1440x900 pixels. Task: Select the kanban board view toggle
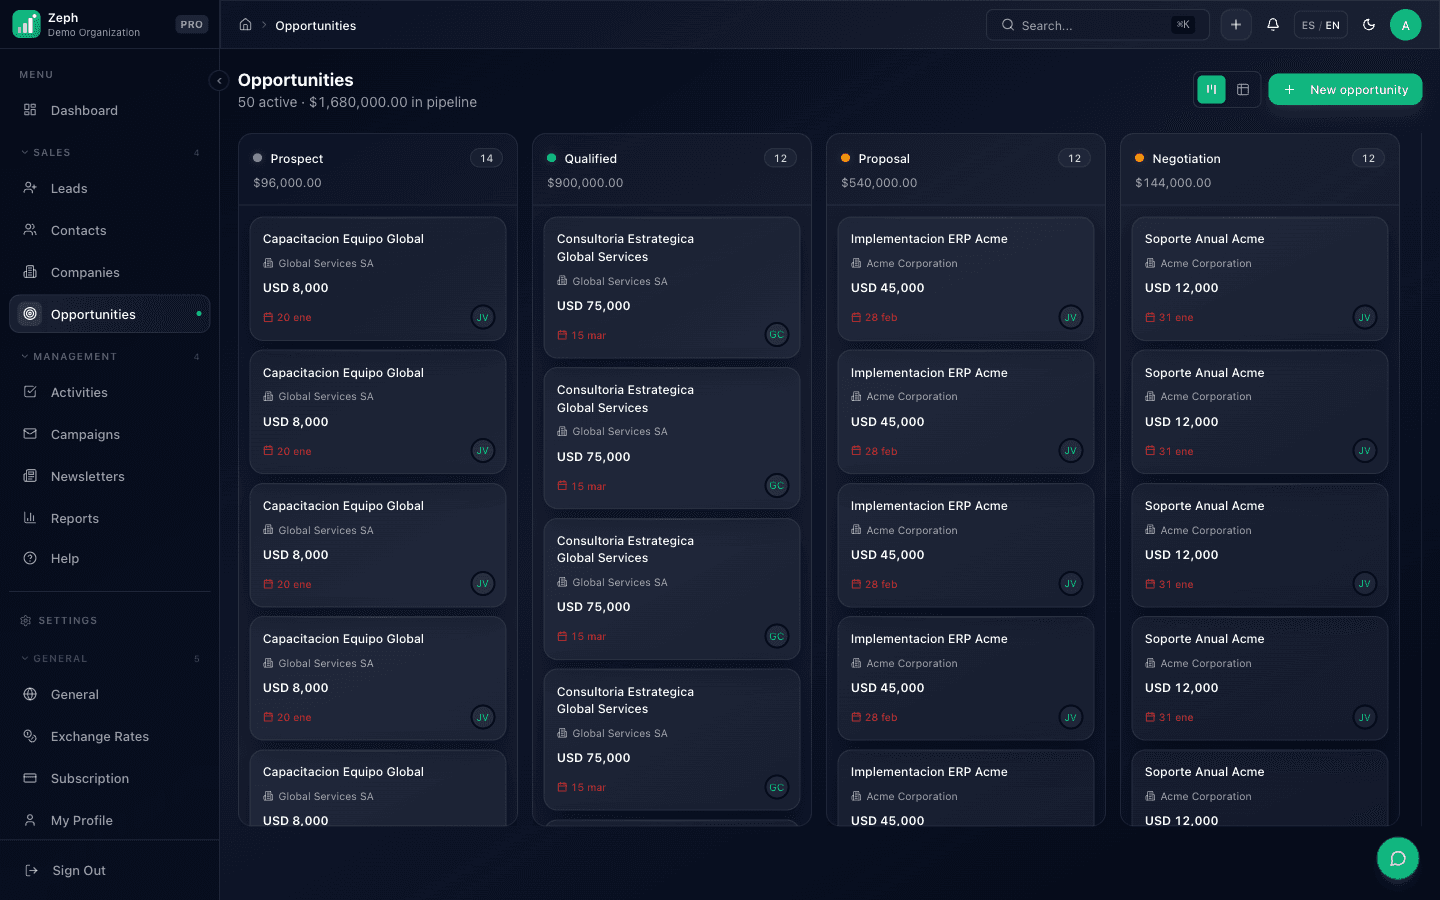tap(1211, 89)
